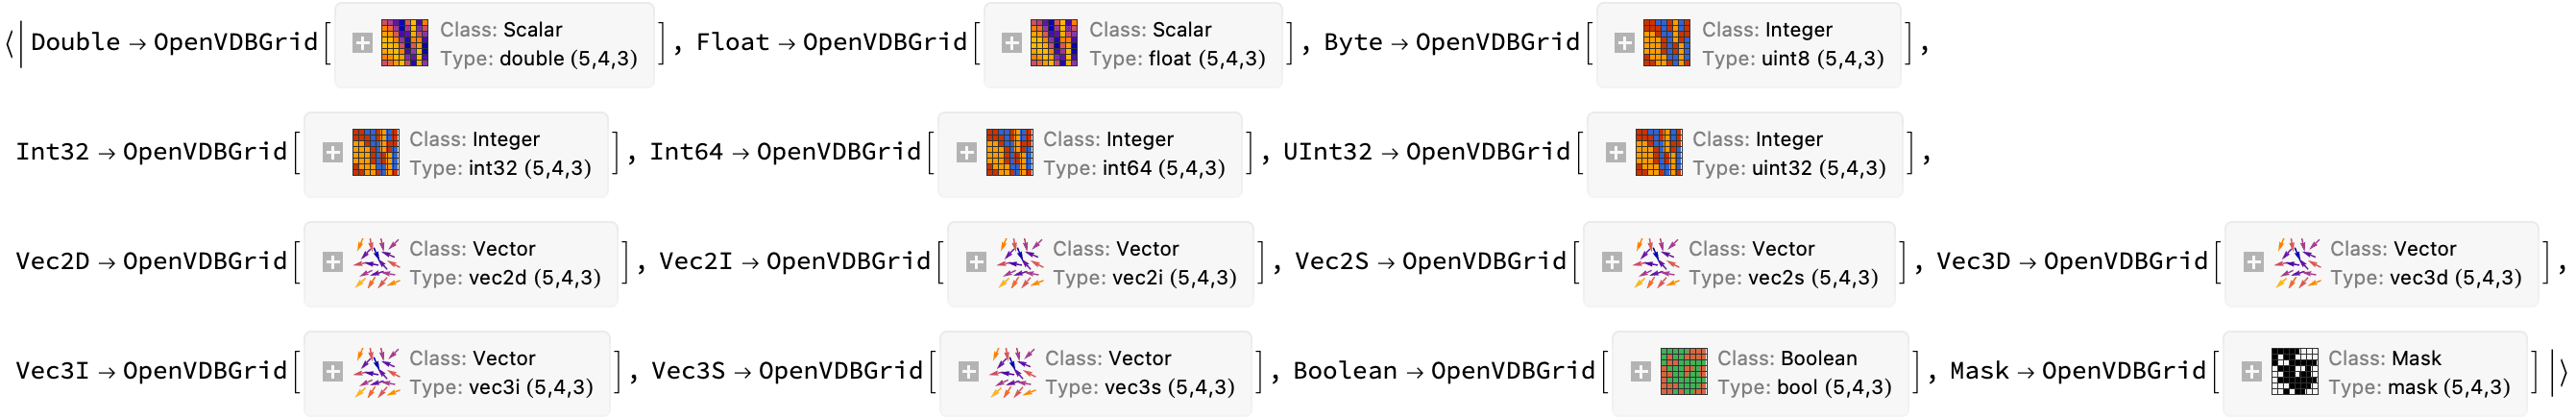Click the vec3d vector field icon

pos(2297,262)
